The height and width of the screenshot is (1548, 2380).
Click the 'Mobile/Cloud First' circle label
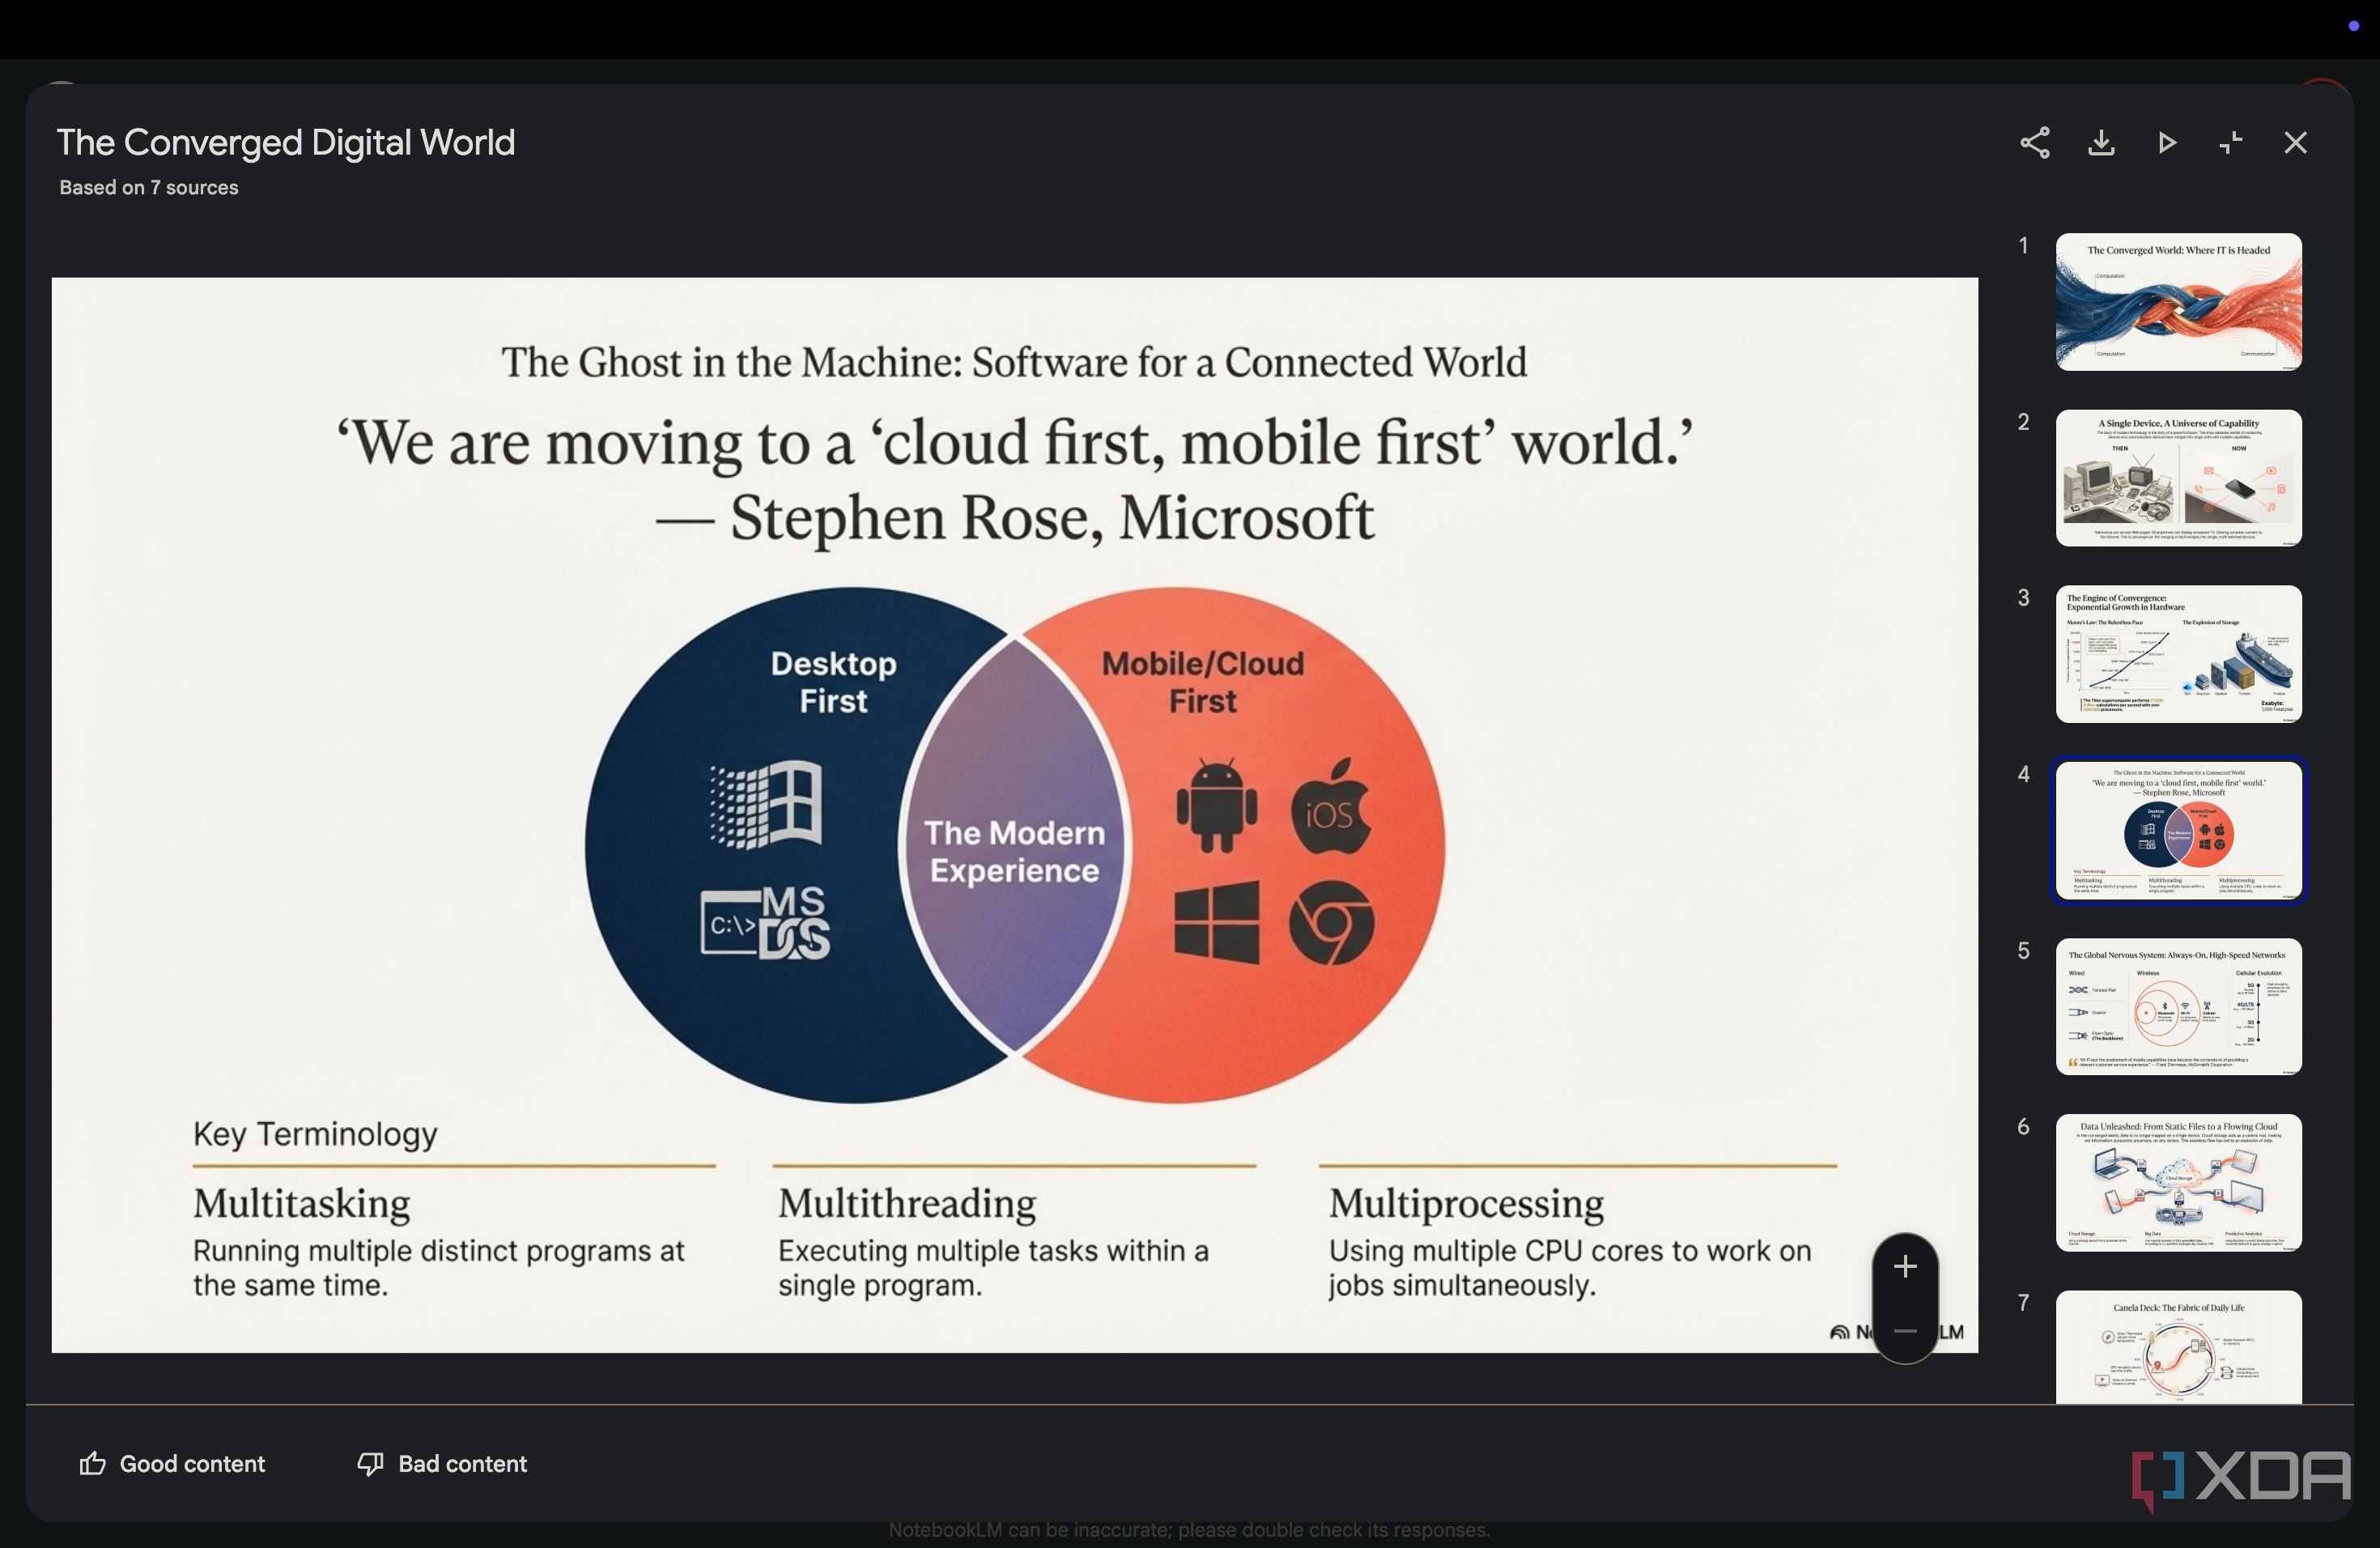(x=1203, y=682)
